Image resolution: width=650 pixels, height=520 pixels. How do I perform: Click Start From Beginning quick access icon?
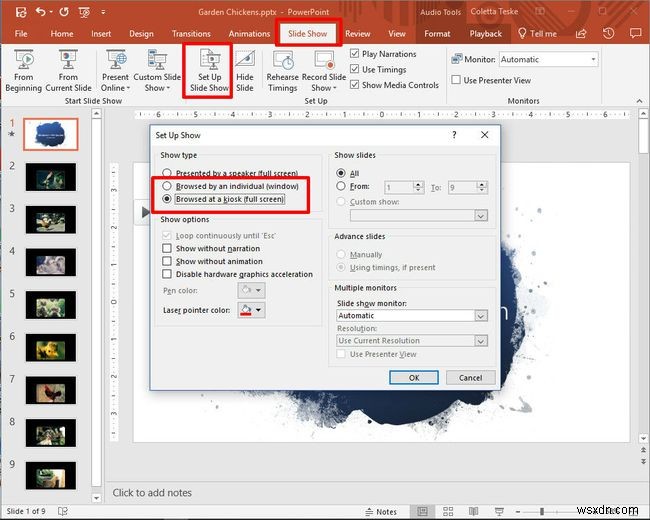click(x=84, y=12)
